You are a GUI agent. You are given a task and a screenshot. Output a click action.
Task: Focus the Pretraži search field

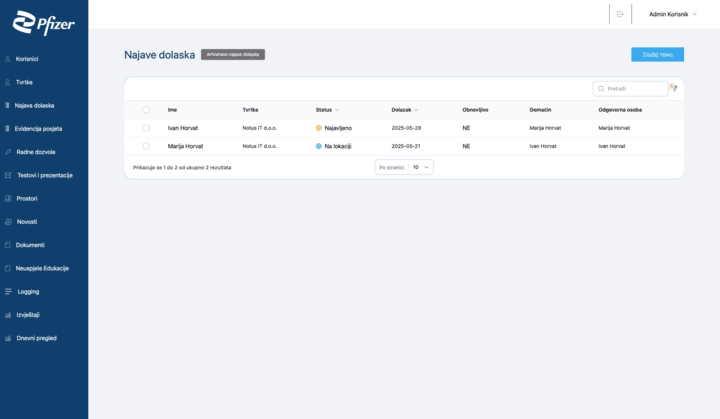[630, 89]
